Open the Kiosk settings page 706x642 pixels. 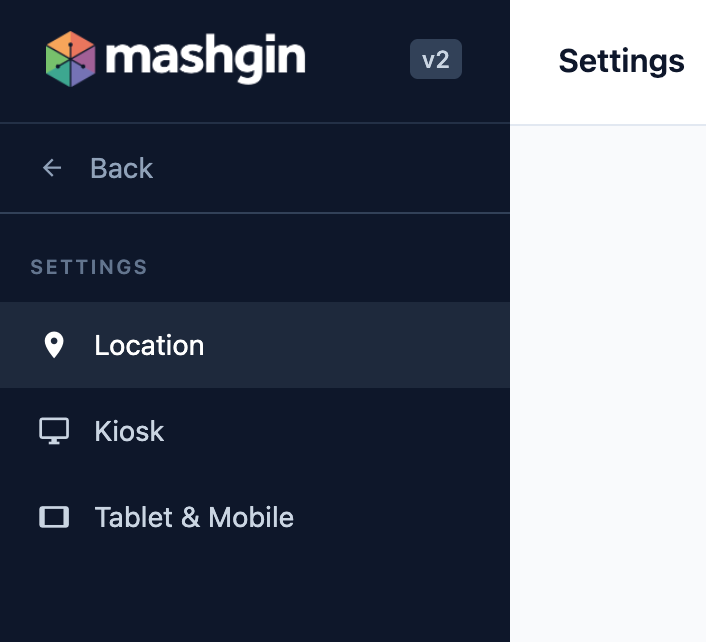pos(129,431)
